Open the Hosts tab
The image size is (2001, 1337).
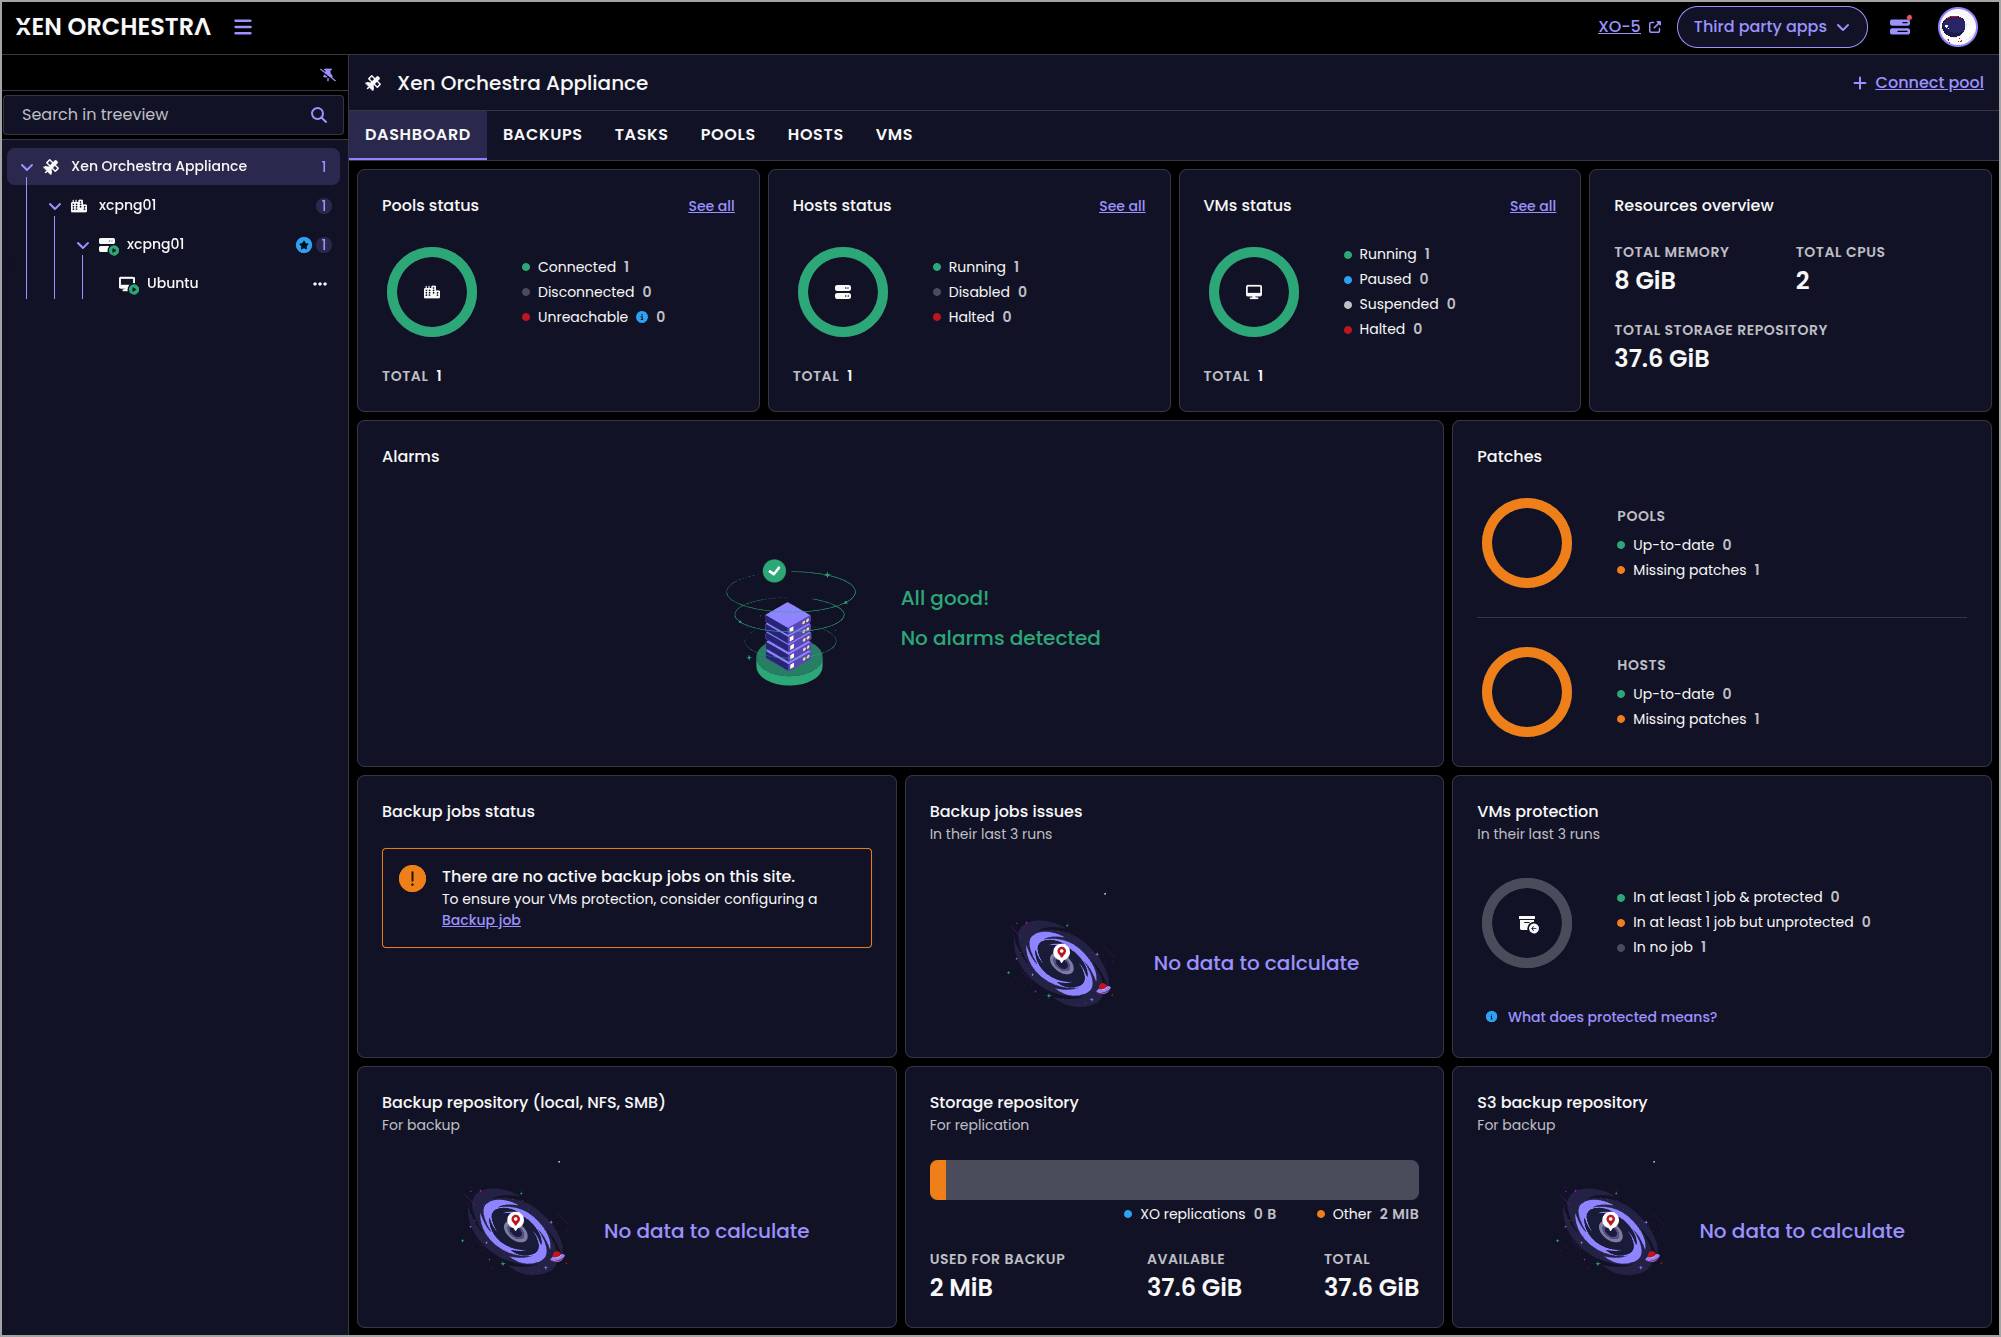815,135
